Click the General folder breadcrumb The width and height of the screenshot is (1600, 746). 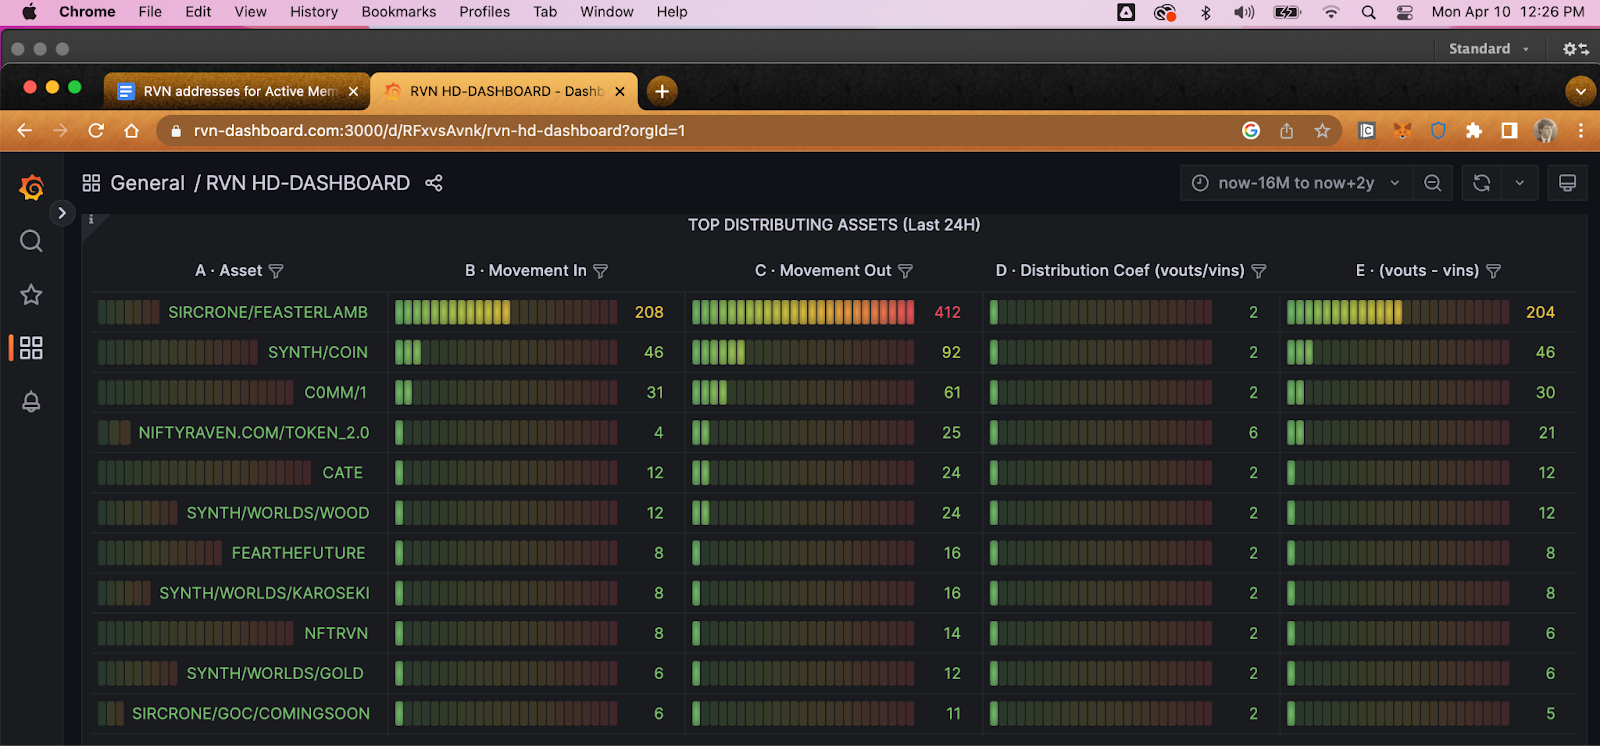click(147, 183)
